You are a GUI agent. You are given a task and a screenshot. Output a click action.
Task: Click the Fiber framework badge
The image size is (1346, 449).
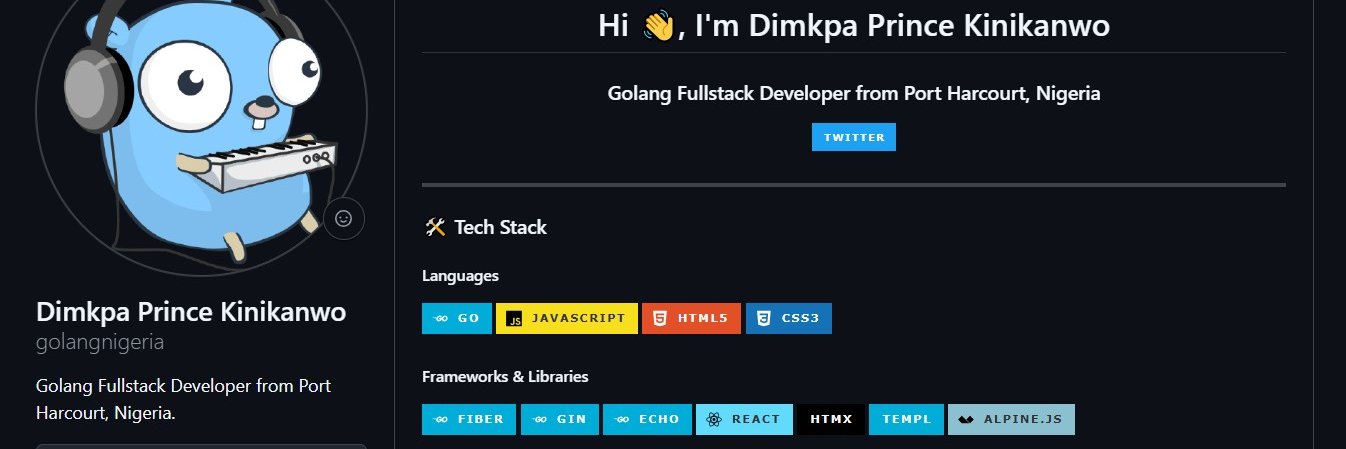[x=470, y=419]
